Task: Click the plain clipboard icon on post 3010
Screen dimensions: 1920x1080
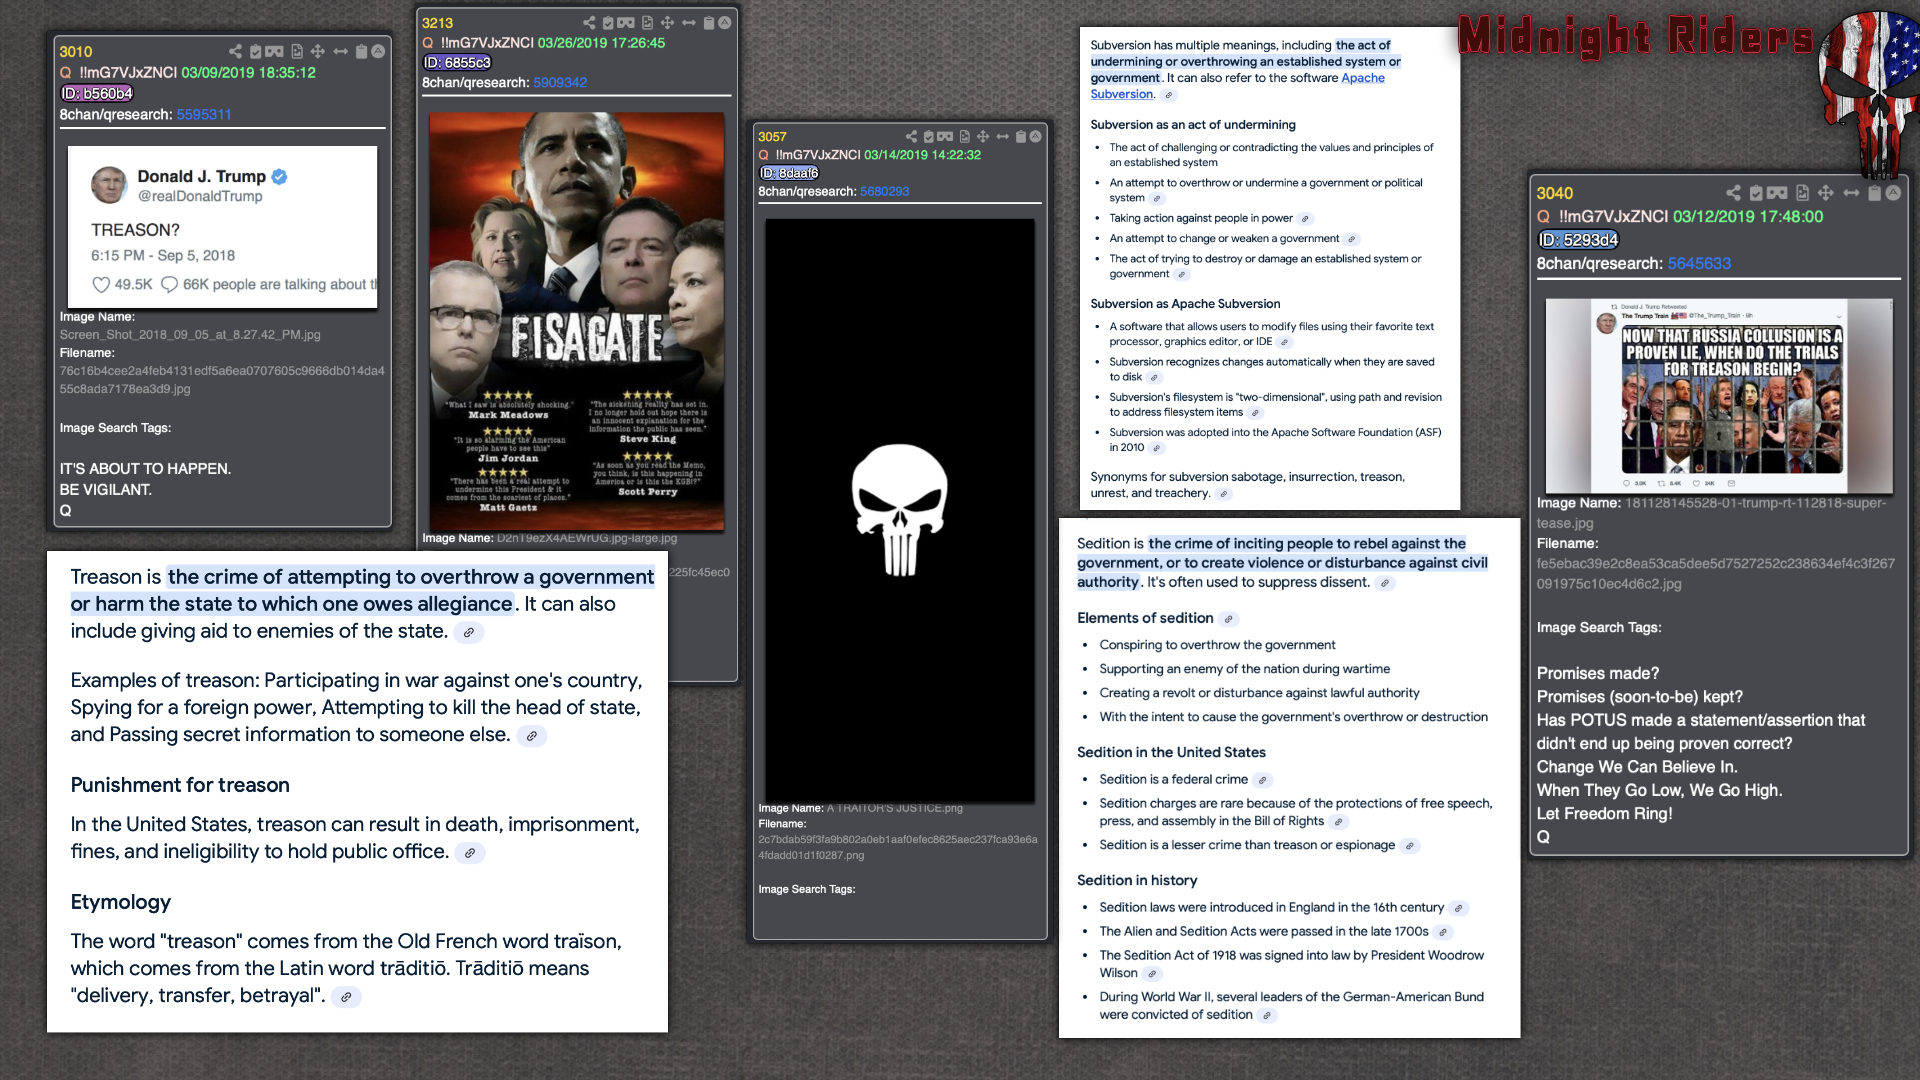Action: tap(362, 51)
